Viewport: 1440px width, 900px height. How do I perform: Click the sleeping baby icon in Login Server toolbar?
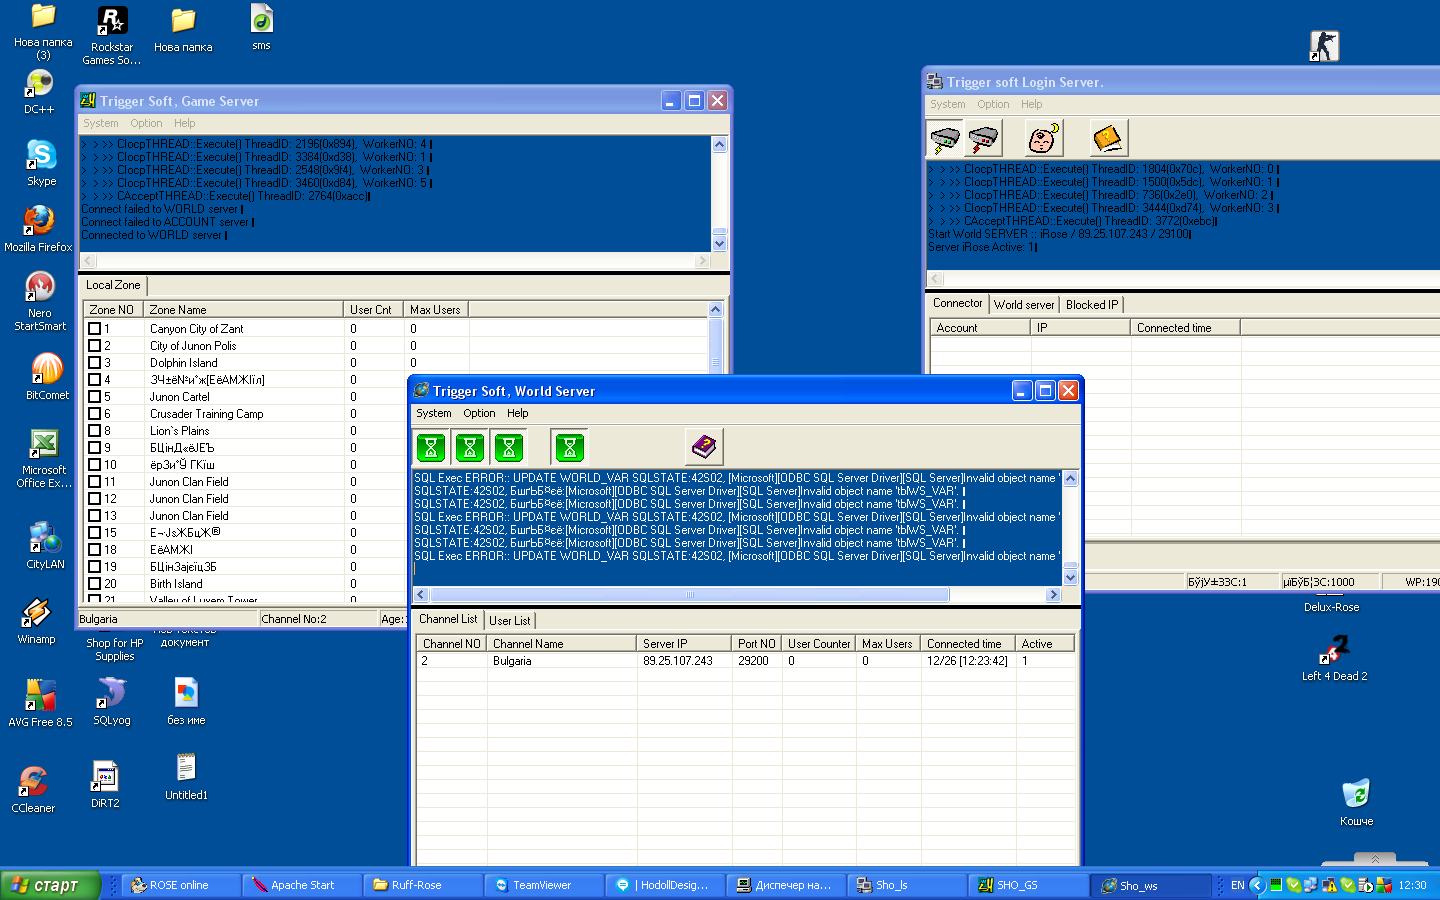1043,137
